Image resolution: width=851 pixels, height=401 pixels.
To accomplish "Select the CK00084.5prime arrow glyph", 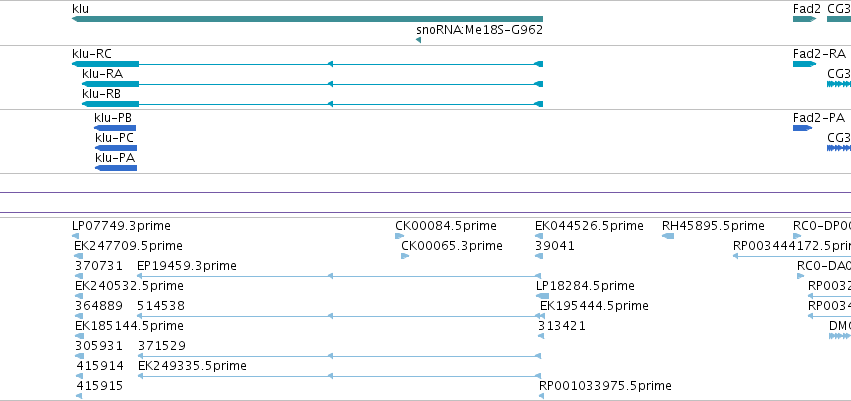I will pos(399,236).
